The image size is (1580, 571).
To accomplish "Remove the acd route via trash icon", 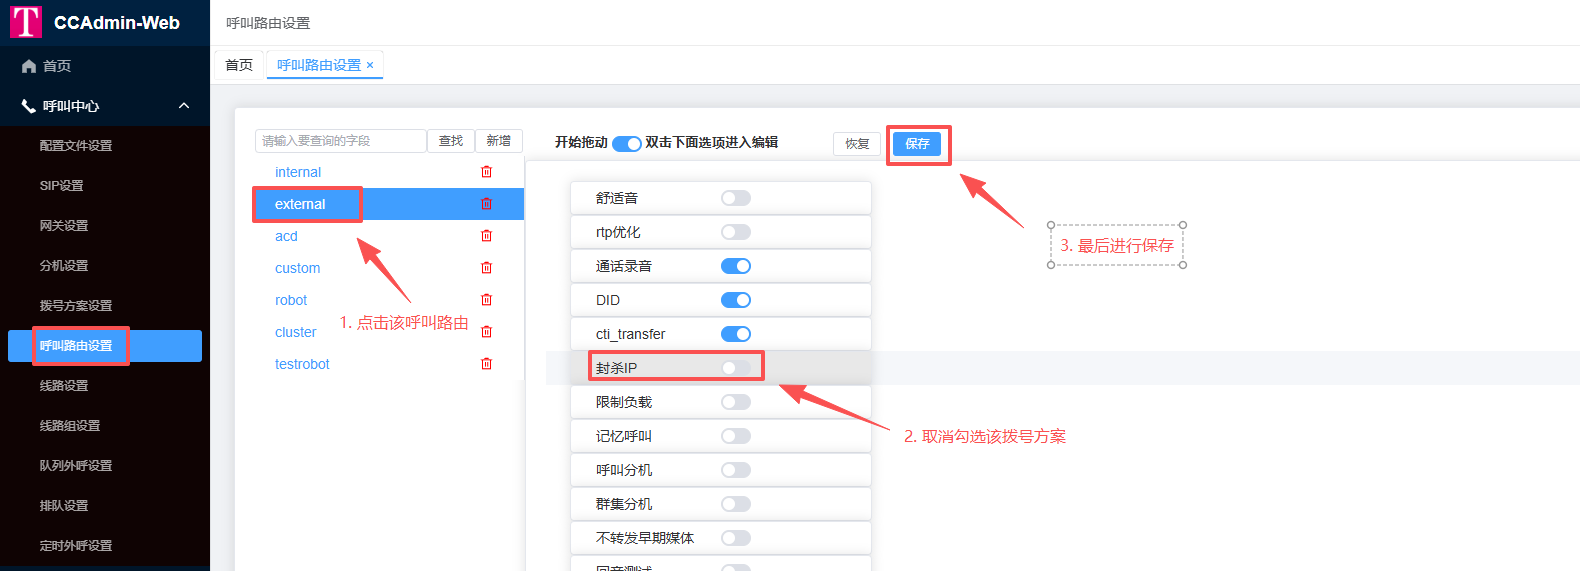I will (486, 236).
